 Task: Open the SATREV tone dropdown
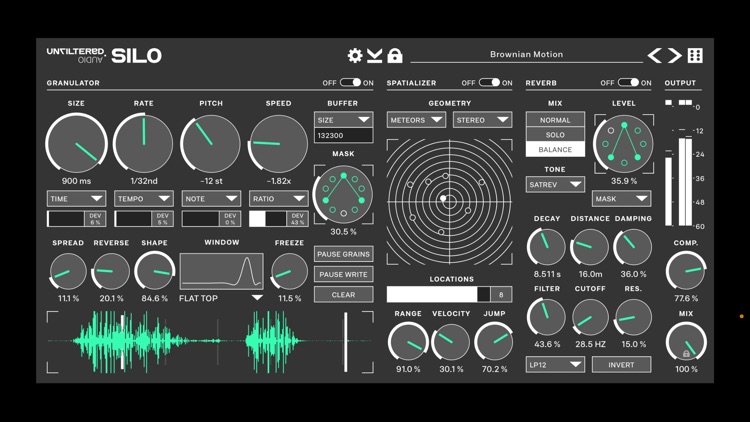pos(555,184)
